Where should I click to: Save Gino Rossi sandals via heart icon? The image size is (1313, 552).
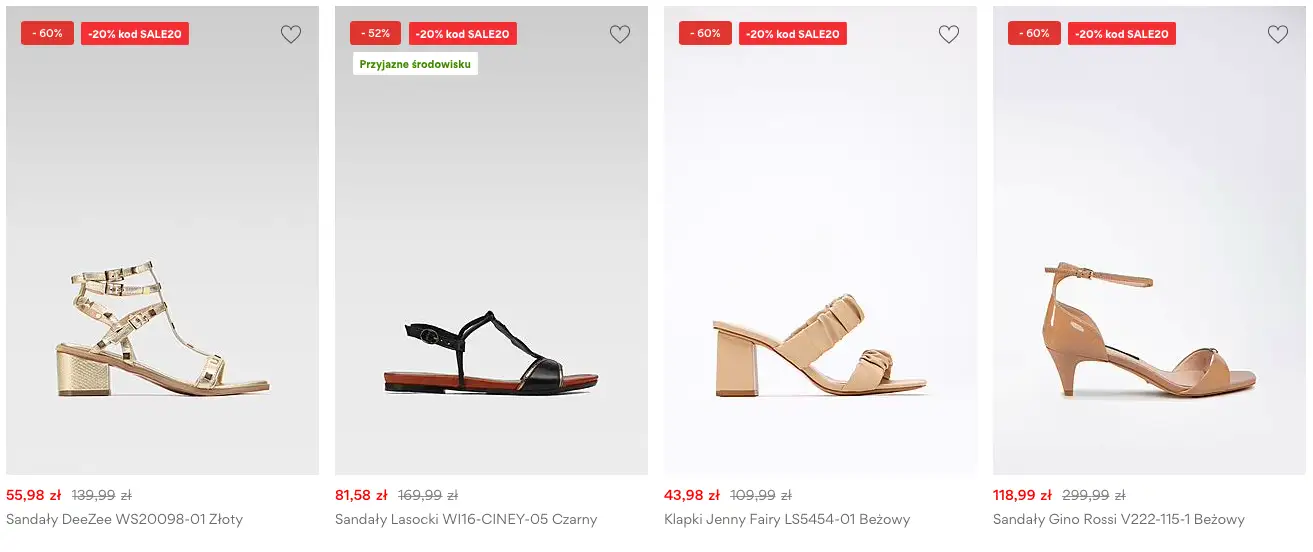1278,35
